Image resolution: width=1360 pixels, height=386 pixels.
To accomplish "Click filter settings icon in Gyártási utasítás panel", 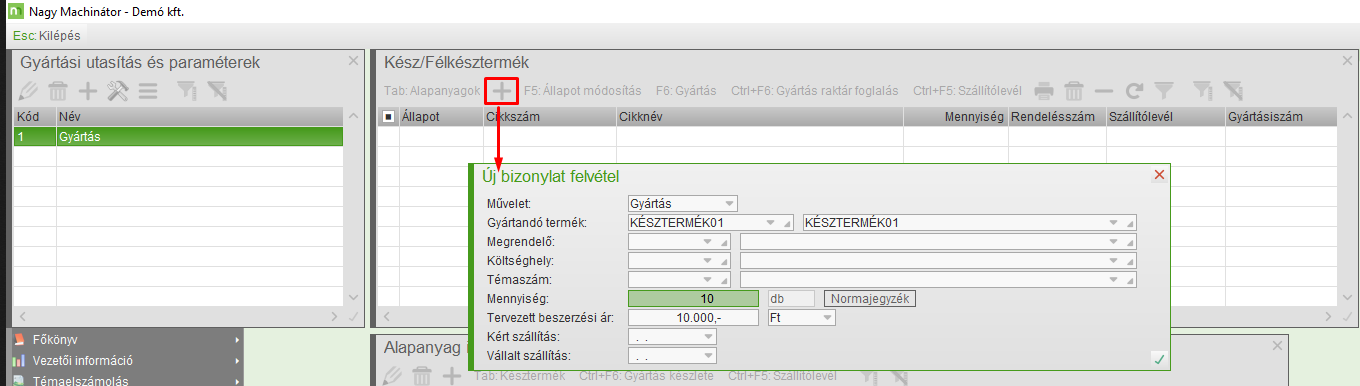I will [187, 91].
